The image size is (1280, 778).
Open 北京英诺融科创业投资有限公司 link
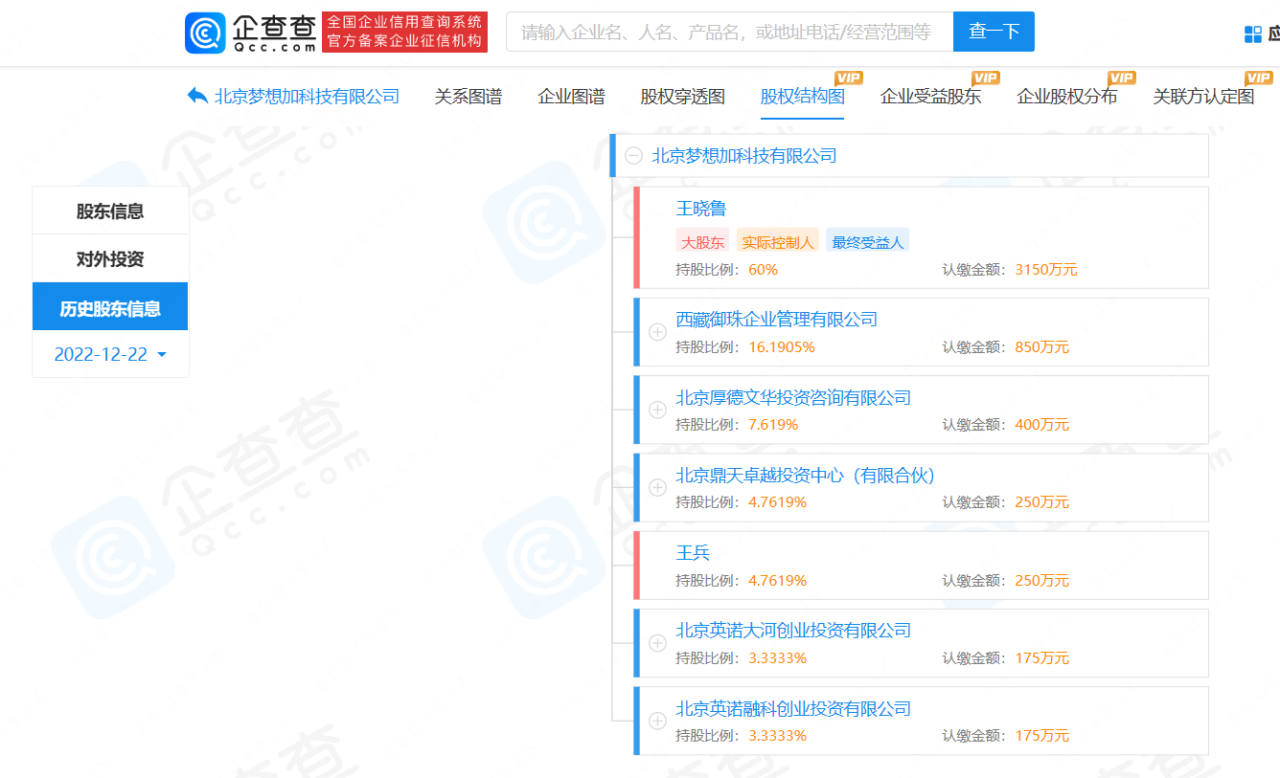pyautogui.click(x=794, y=709)
